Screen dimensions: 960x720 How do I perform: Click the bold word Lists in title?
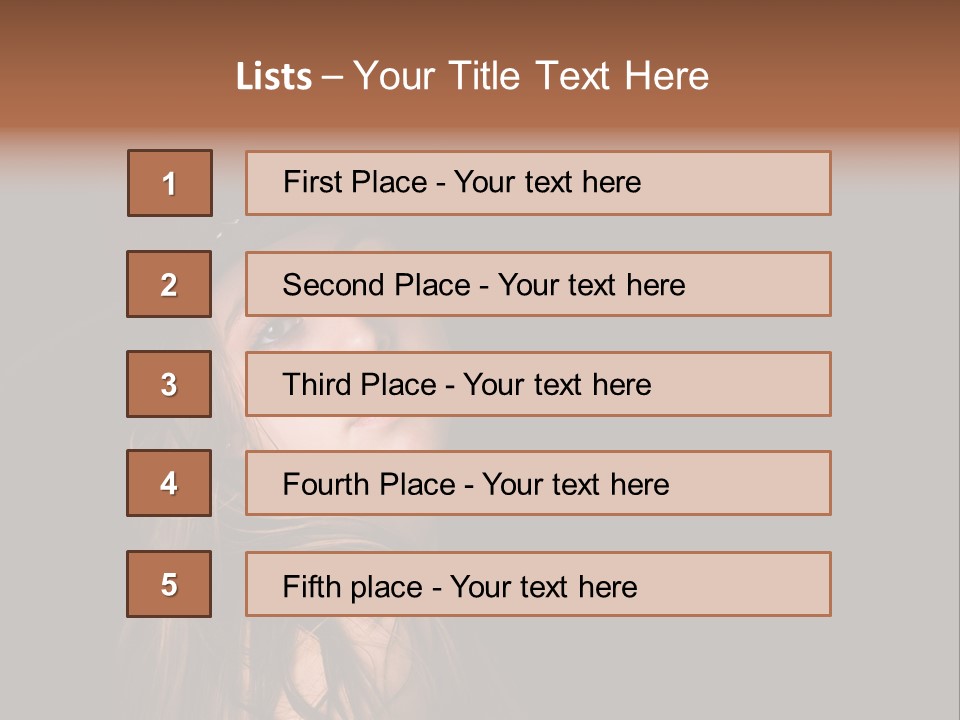tap(274, 77)
